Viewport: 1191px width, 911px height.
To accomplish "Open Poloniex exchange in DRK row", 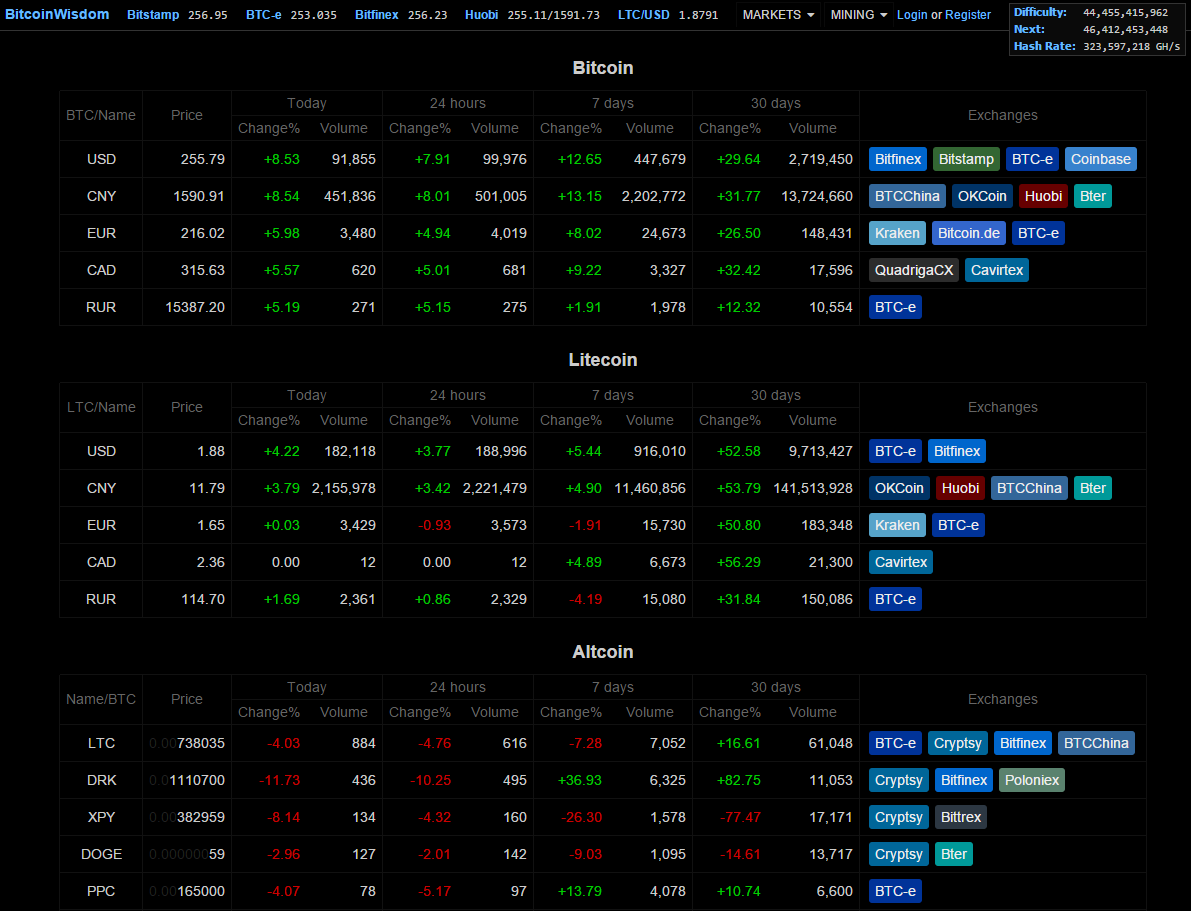I will point(1031,780).
